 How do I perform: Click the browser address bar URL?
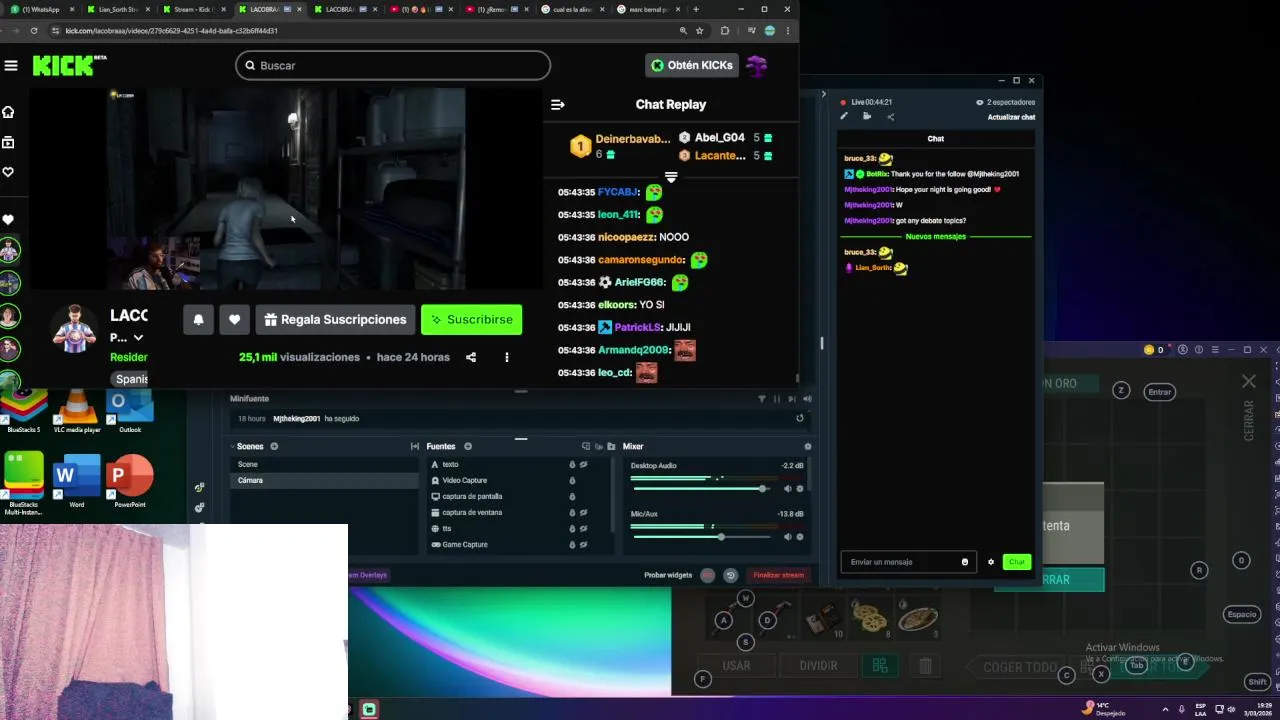click(171, 31)
